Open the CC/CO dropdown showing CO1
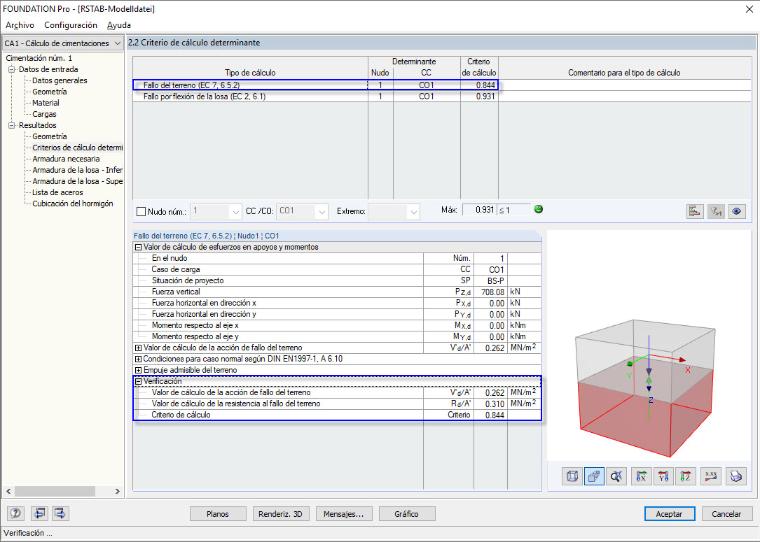Viewport: 760px width, 542px height. [321, 211]
